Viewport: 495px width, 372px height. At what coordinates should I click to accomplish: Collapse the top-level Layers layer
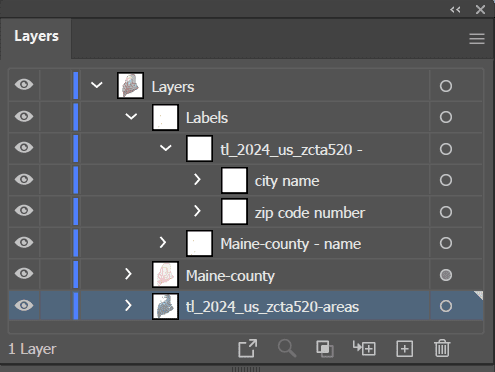coord(97,85)
